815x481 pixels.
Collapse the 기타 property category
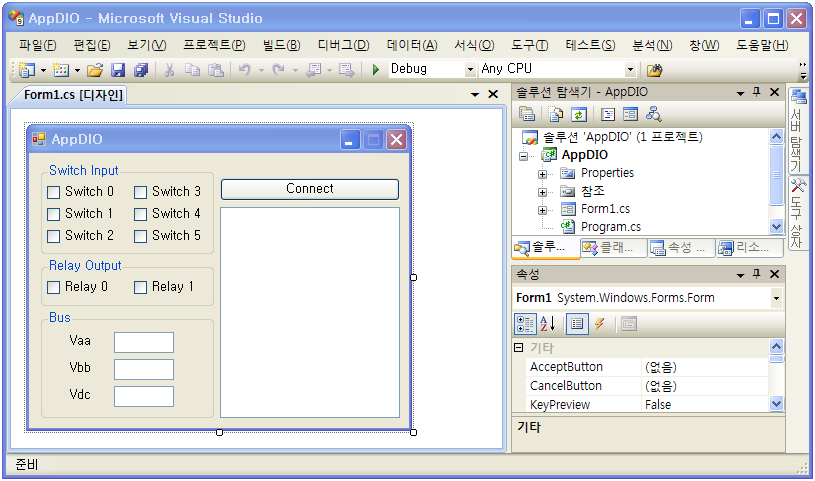point(518,347)
